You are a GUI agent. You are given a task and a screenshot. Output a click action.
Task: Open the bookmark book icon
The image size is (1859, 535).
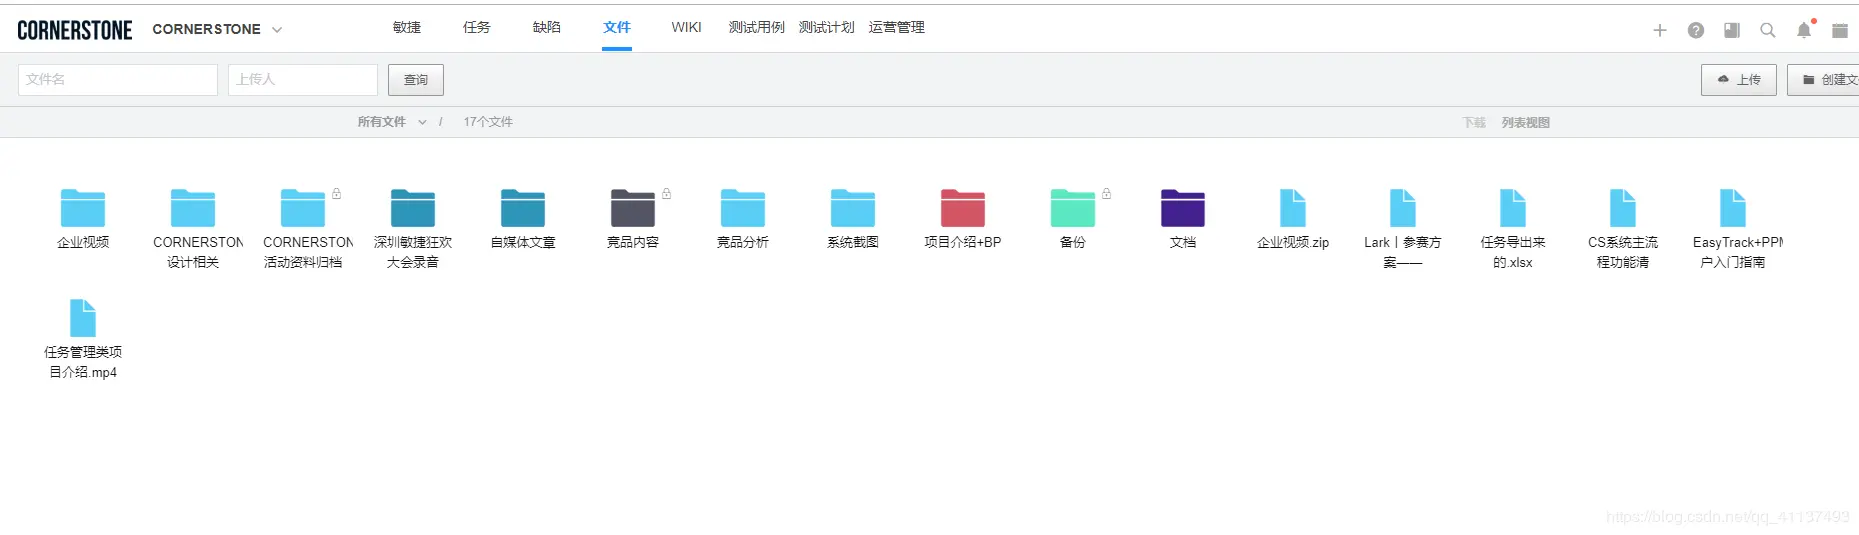point(1732,30)
